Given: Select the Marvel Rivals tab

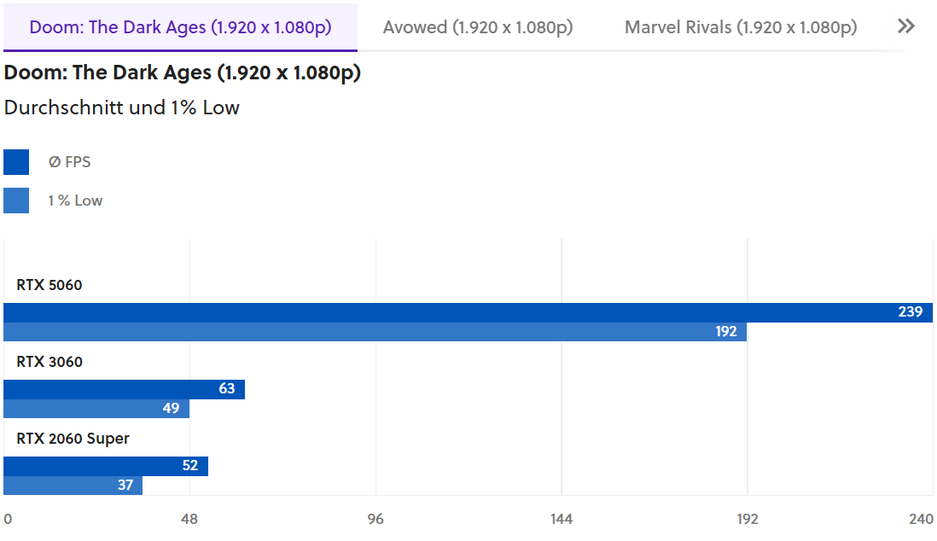Looking at the screenshot, I should coord(740,27).
